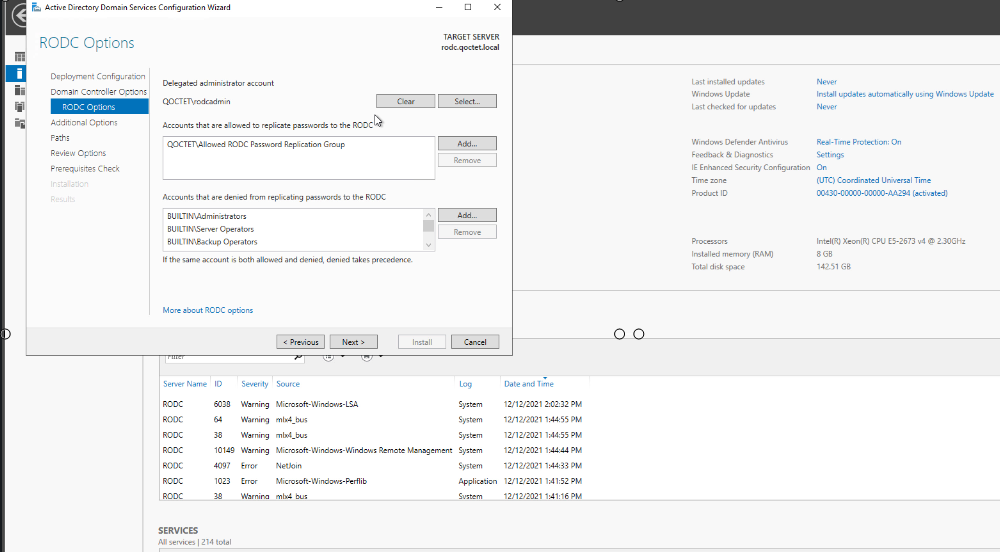Open the All Servers icon in Server Manager sidebar

pos(20,90)
